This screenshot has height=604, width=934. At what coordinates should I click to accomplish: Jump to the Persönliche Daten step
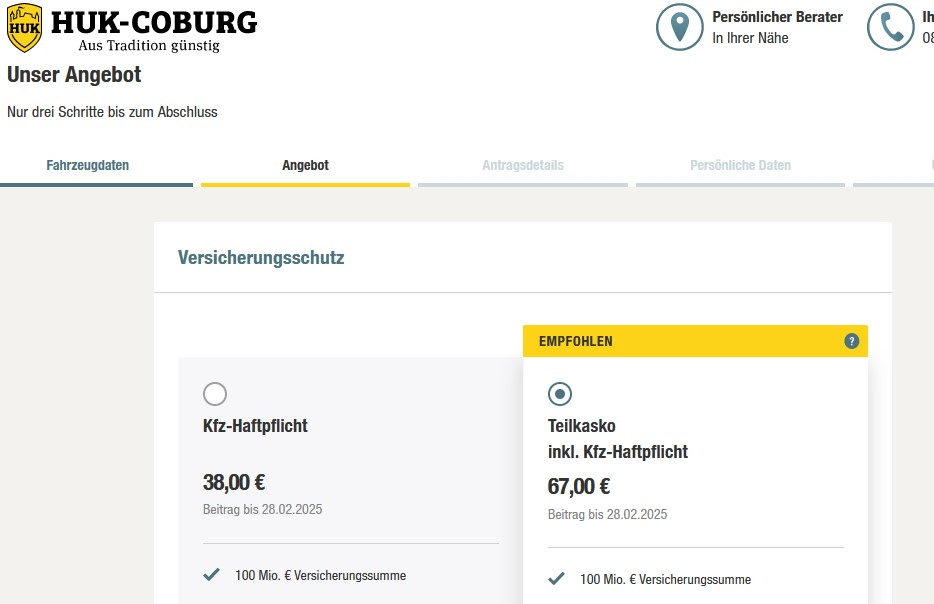pos(740,165)
